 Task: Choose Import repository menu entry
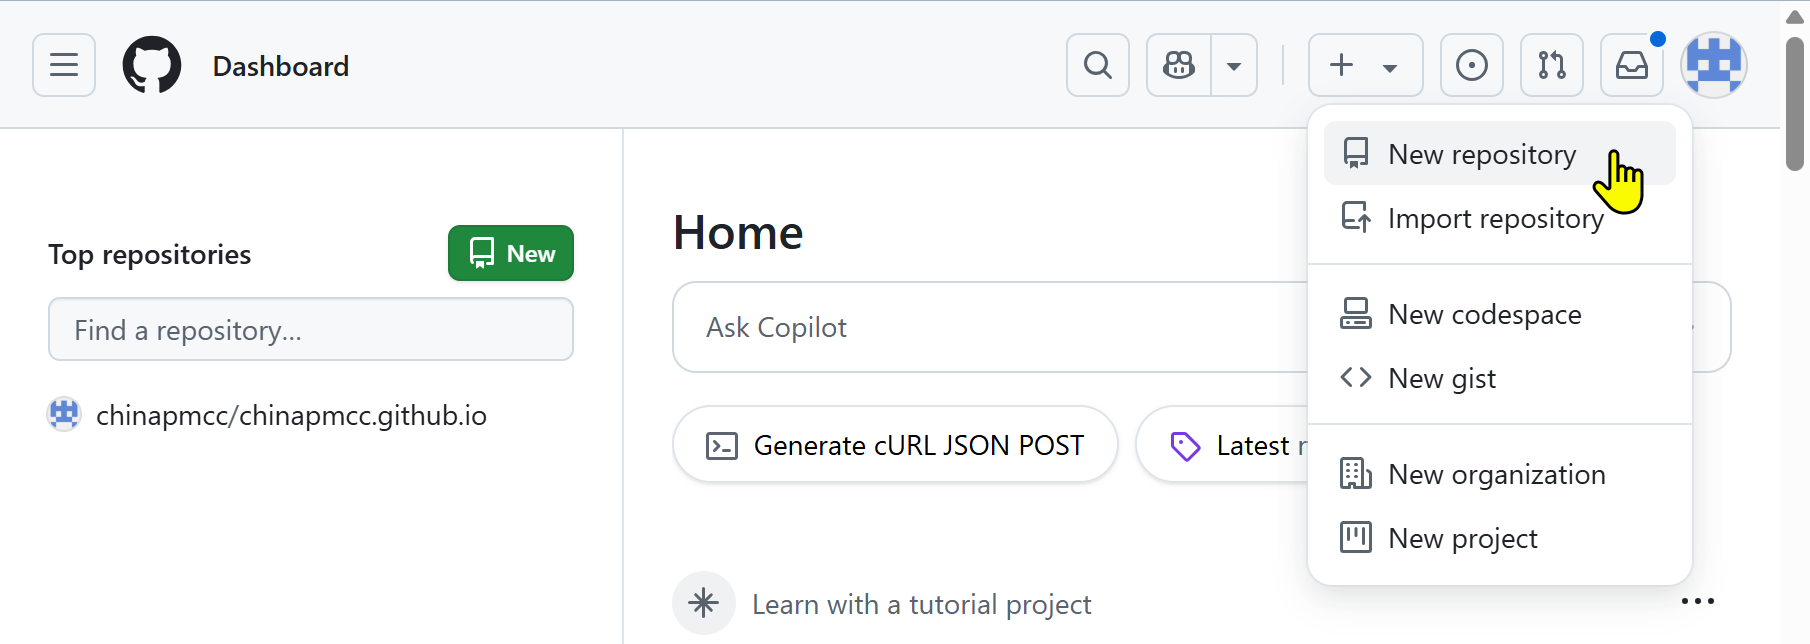point(1495,218)
